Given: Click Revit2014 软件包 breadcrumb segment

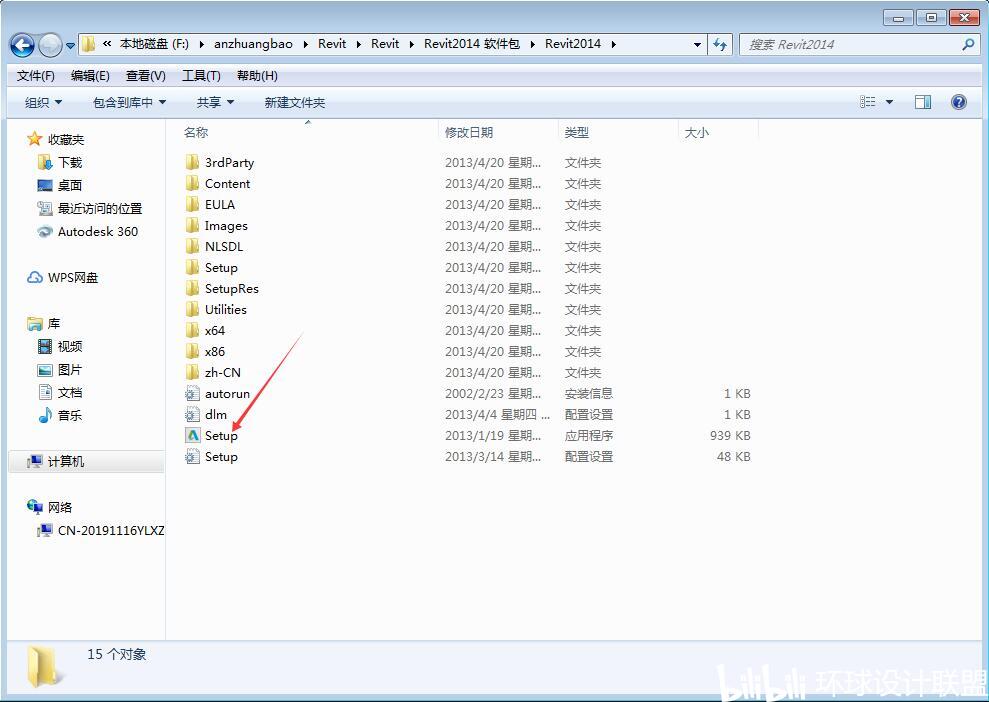Looking at the screenshot, I should (x=472, y=44).
